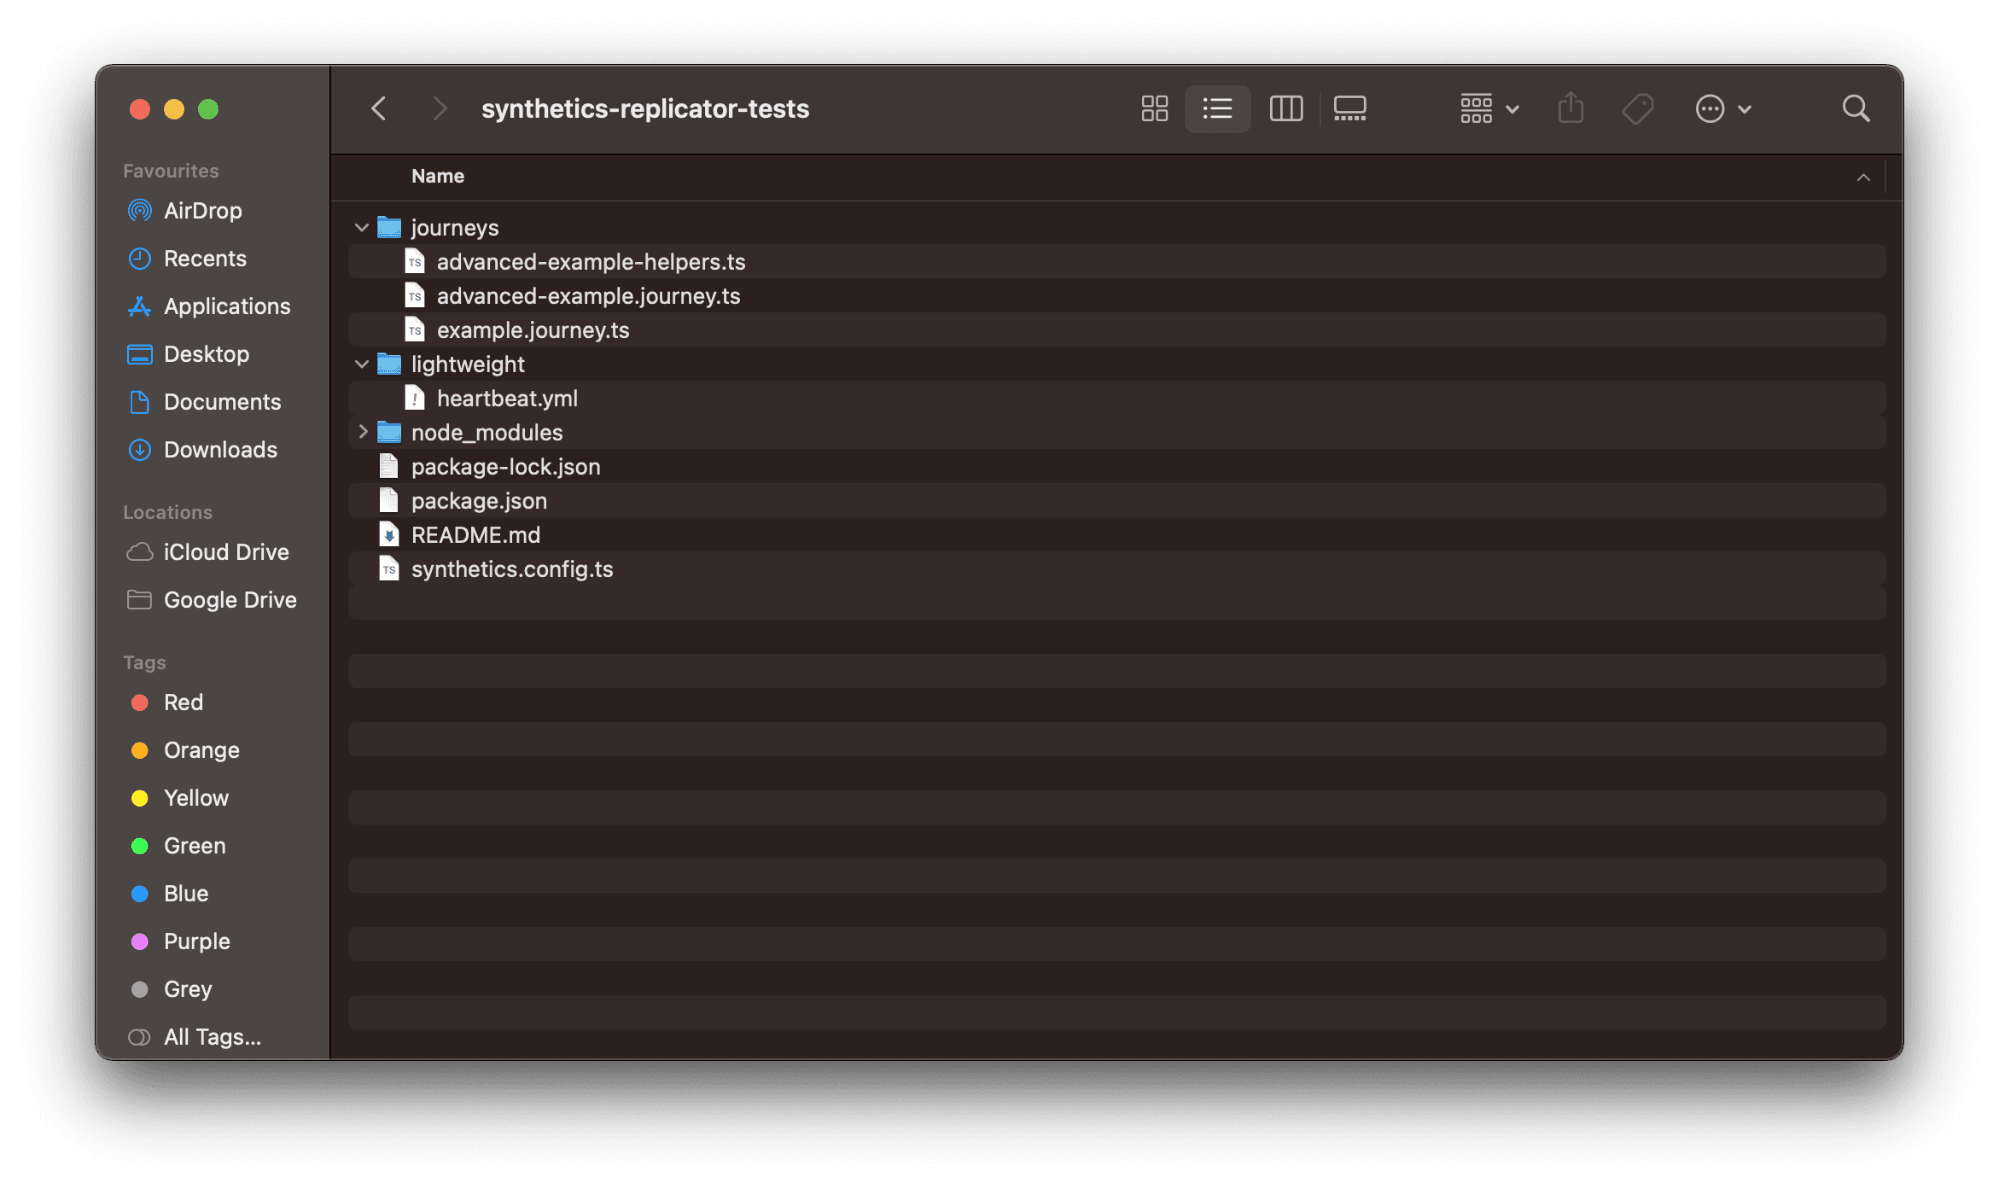Image resolution: width=1999 pixels, height=1187 pixels.
Task: Click the Share toolbar icon
Action: (1570, 108)
